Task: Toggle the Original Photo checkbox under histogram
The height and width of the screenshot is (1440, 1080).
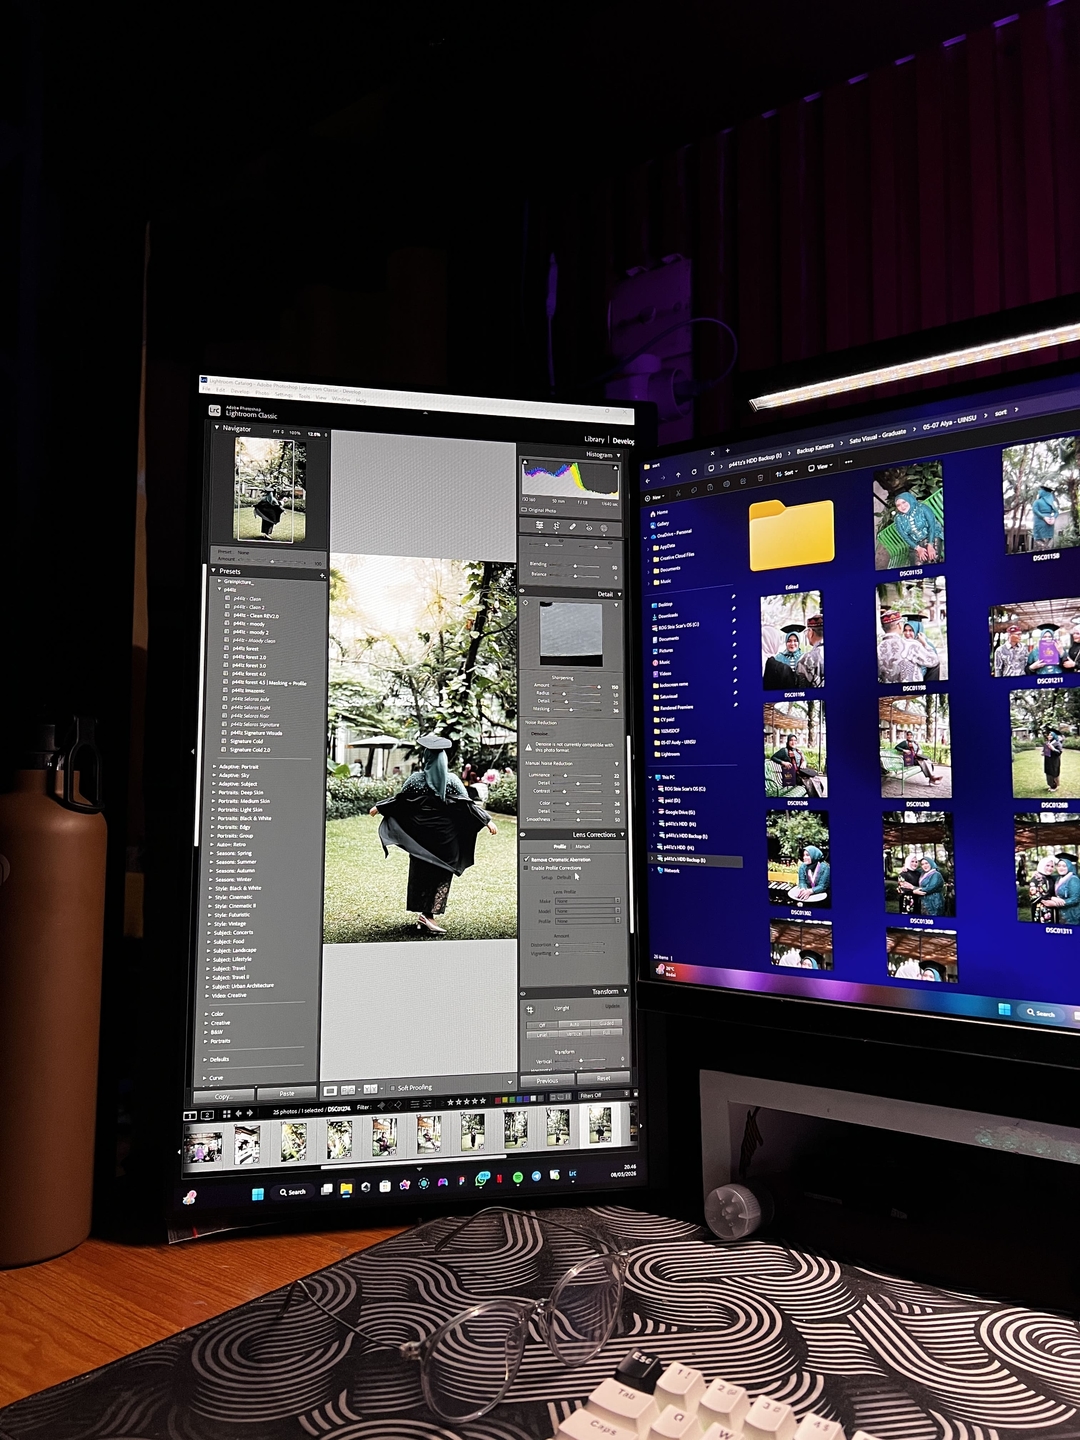Action: point(524,510)
